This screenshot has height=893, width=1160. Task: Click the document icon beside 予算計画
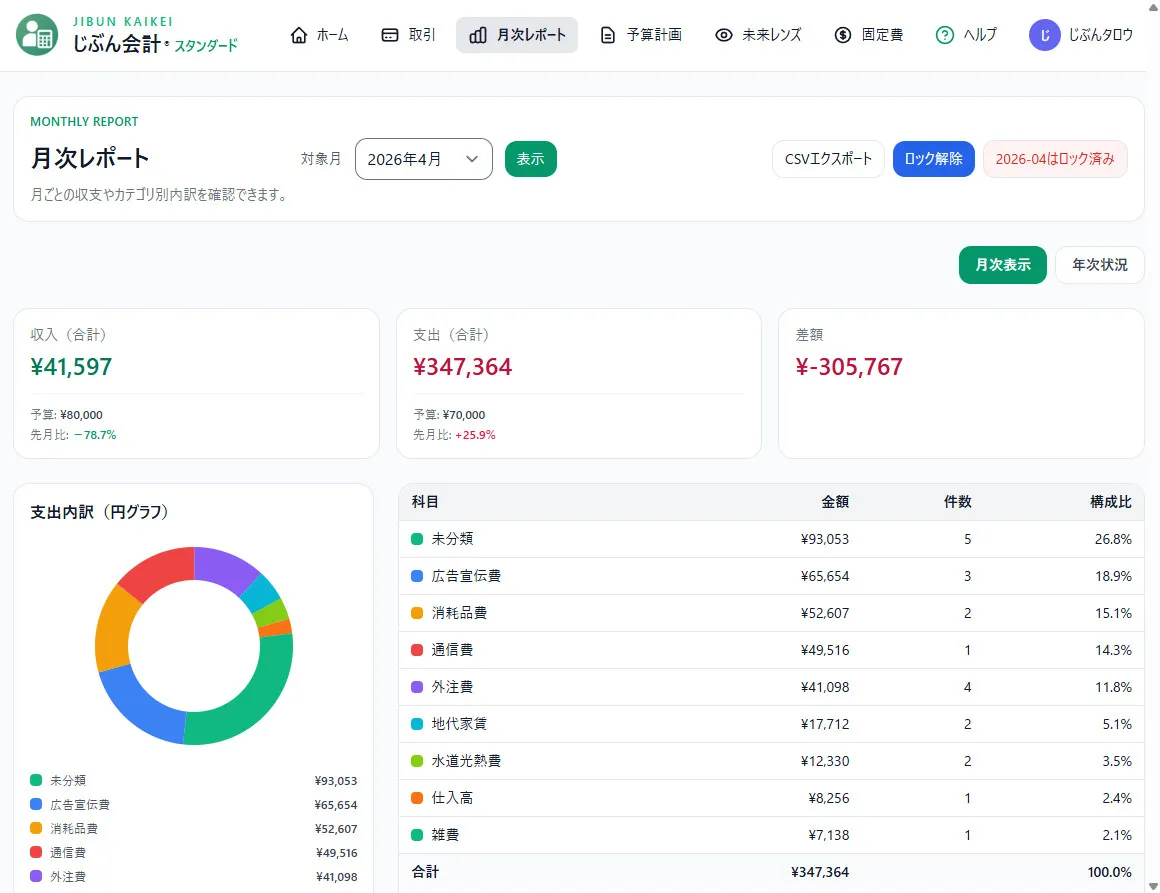(607, 35)
